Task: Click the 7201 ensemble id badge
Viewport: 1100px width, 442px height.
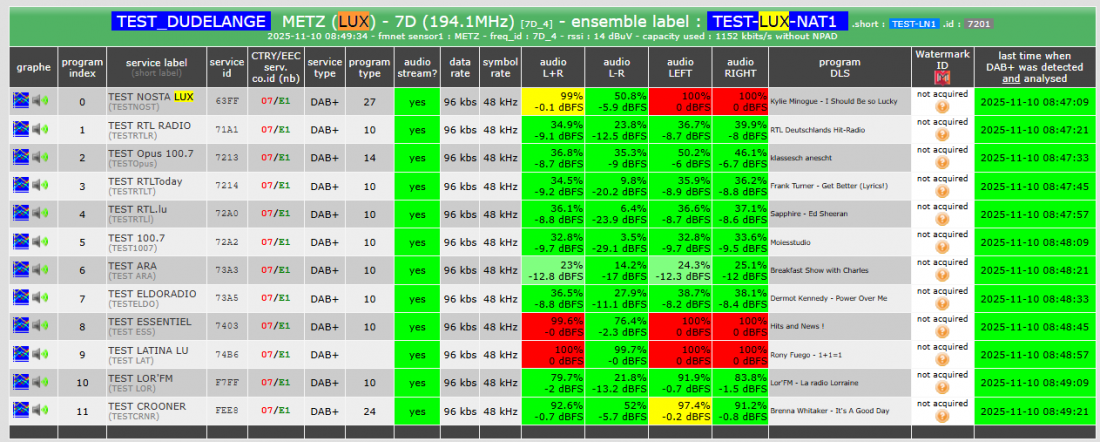Action: (x=978, y=24)
